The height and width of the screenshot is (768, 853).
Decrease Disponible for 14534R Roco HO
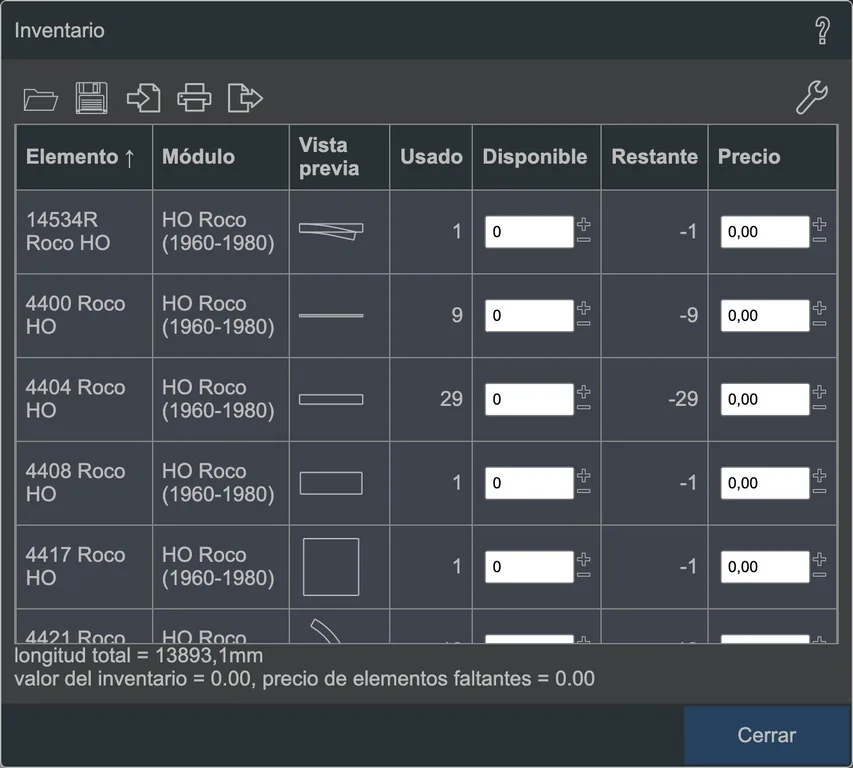click(x=584, y=240)
